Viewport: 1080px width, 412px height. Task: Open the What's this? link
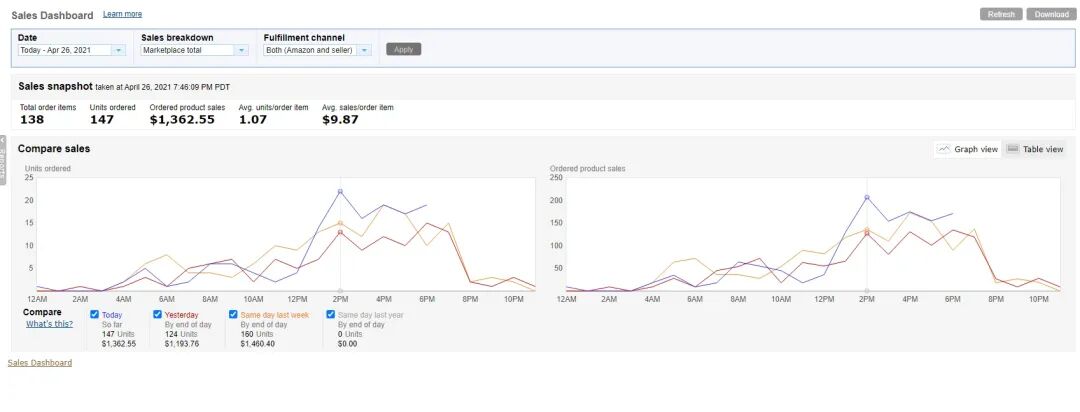50,324
